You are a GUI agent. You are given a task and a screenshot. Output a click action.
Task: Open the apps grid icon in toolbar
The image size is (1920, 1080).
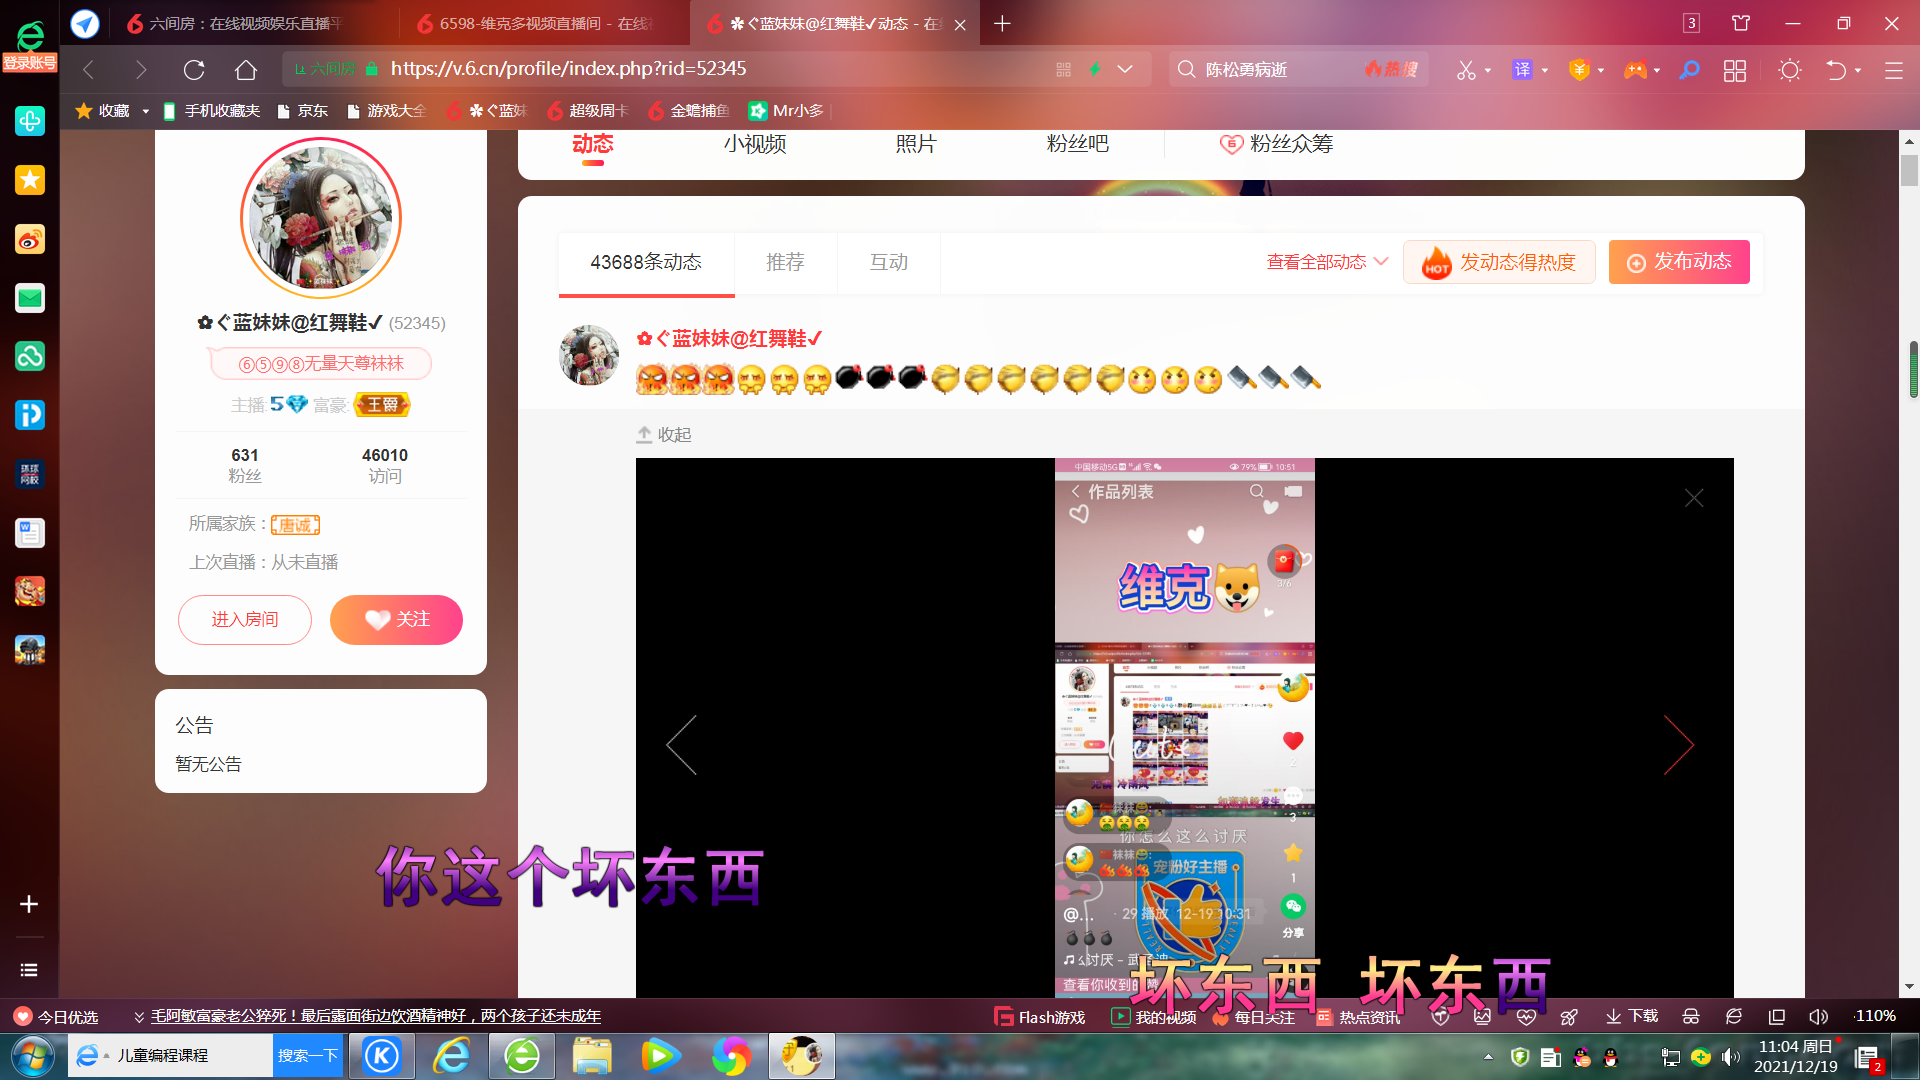tap(1735, 70)
